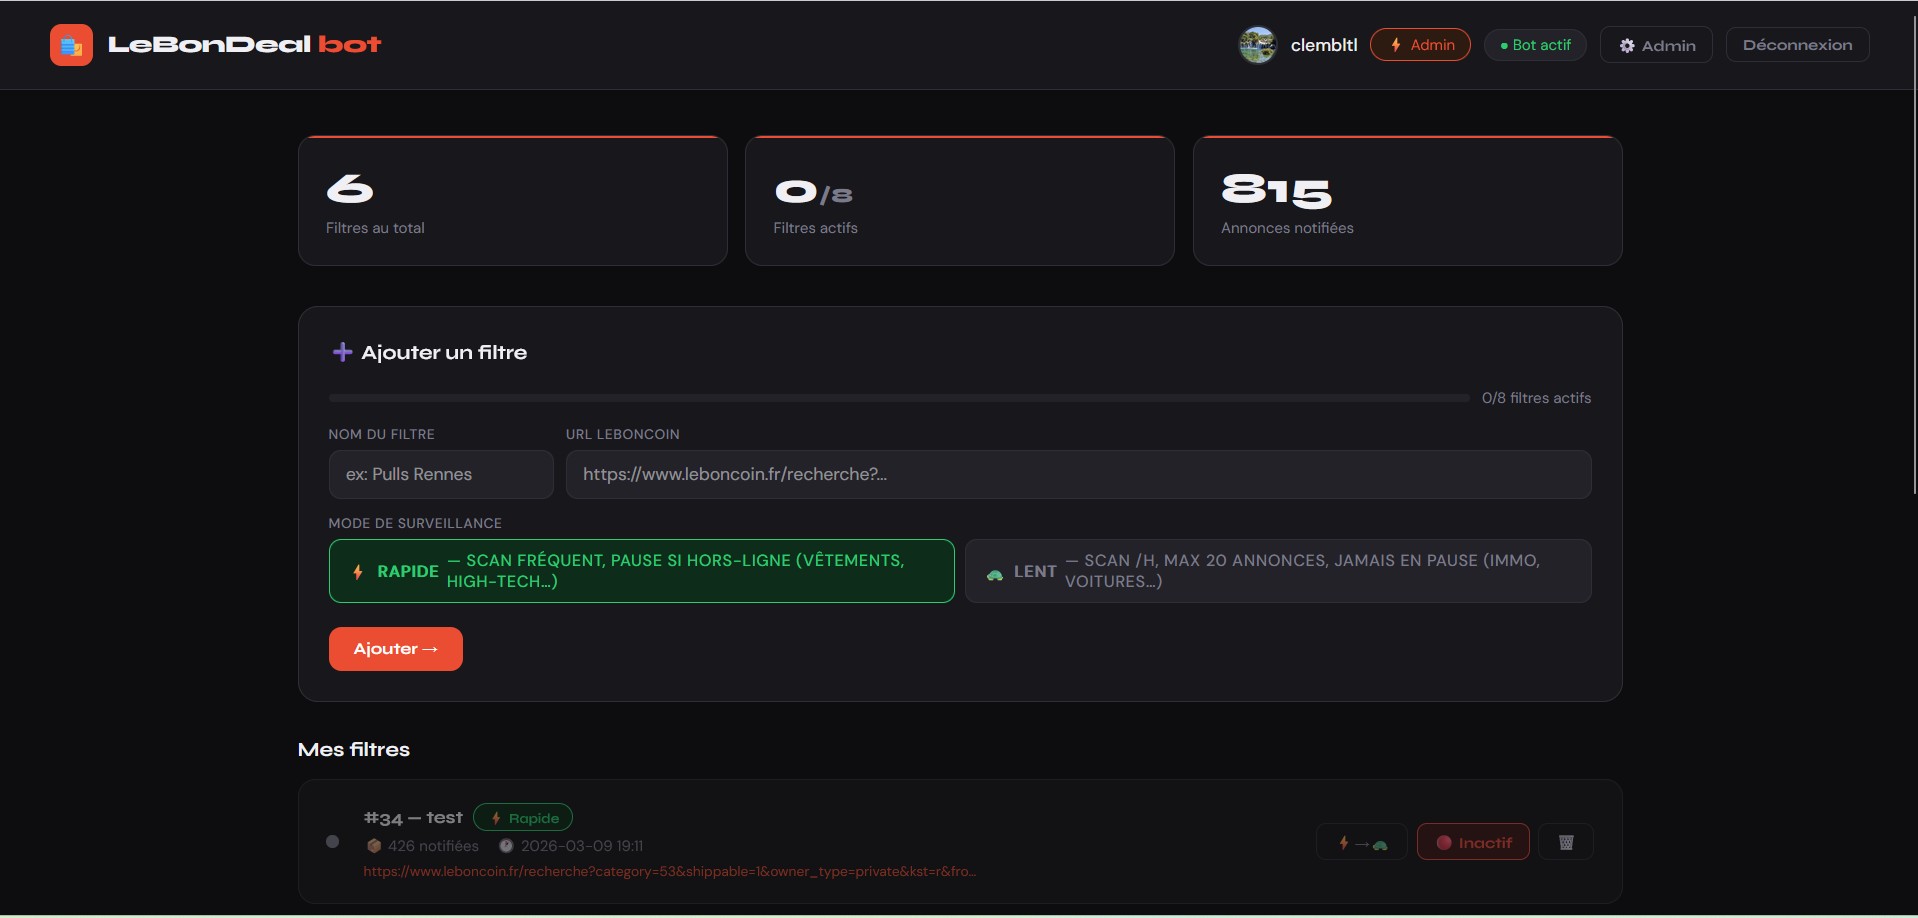The image size is (1918, 918).
Task: Open the Mes filtres section
Action: [x=353, y=749]
